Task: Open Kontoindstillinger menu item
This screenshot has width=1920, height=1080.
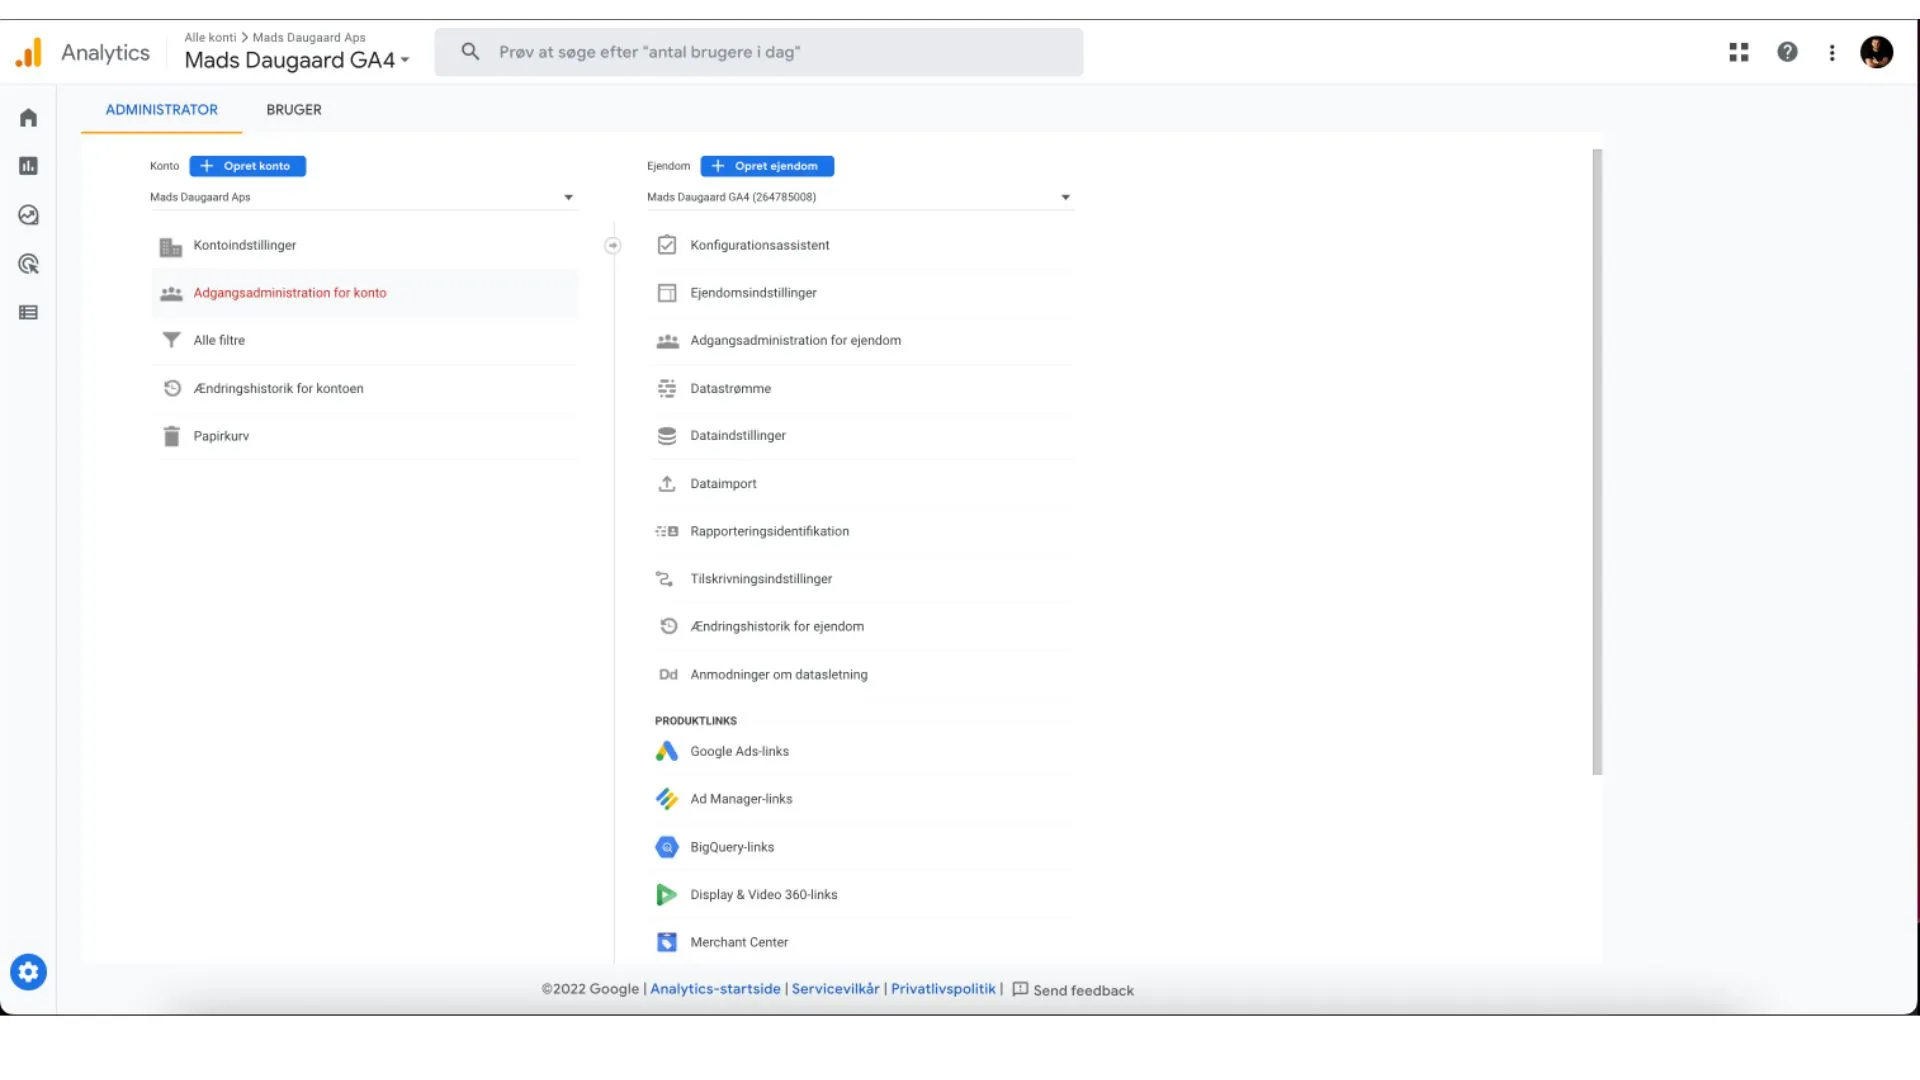Action: (365, 246)
